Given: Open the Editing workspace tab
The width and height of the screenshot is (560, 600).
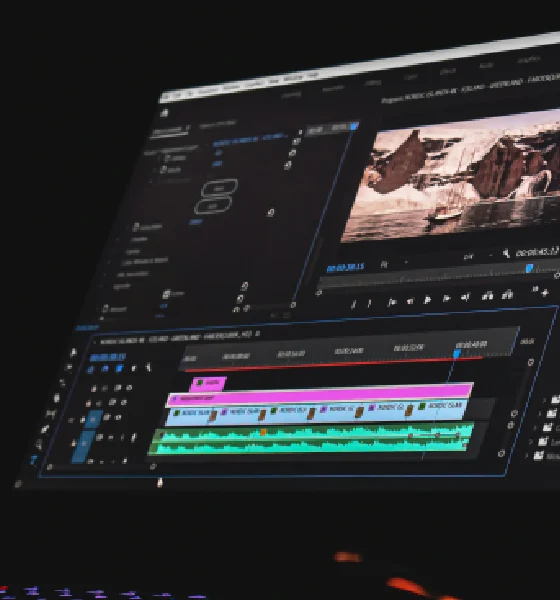Looking at the screenshot, I should coord(372,82).
